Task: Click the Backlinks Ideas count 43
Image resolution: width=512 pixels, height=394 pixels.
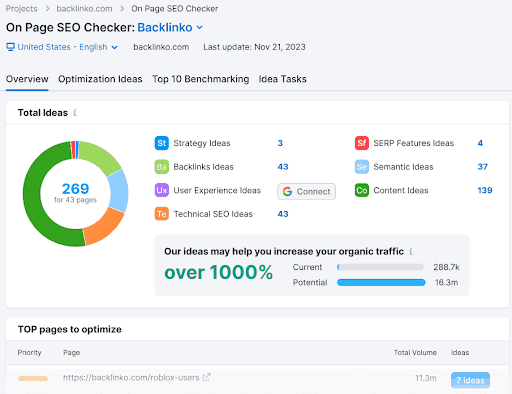Action: (x=283, y=167)
